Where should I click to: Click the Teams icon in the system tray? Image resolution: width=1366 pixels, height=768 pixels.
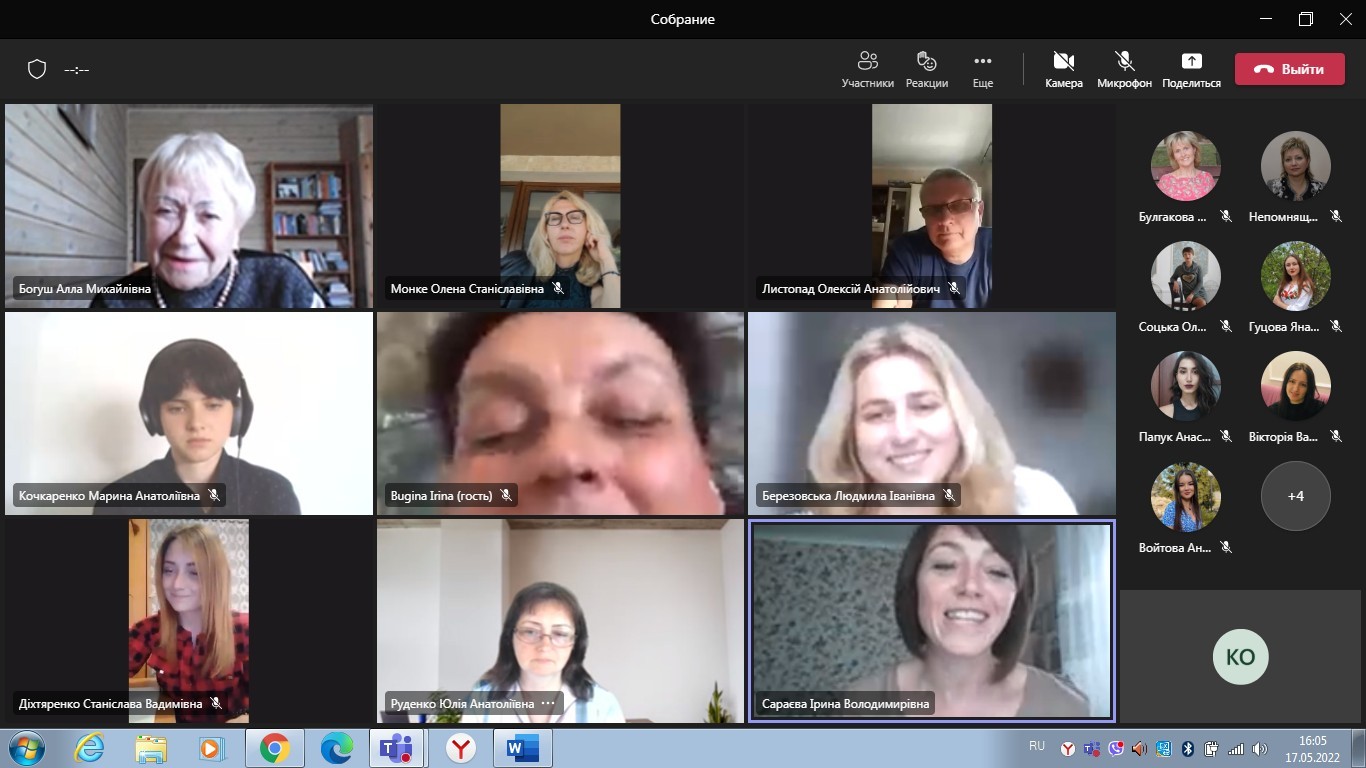1092,748
